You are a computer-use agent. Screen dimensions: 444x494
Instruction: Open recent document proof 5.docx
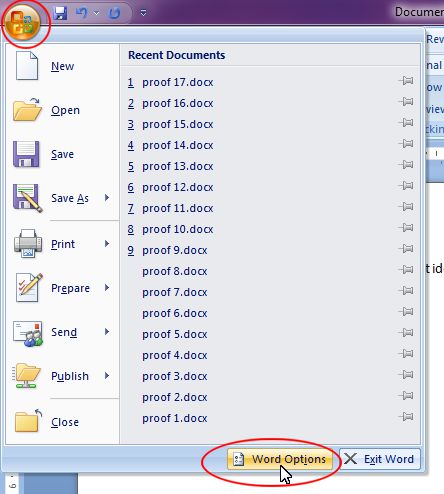(x=175, y=334)
